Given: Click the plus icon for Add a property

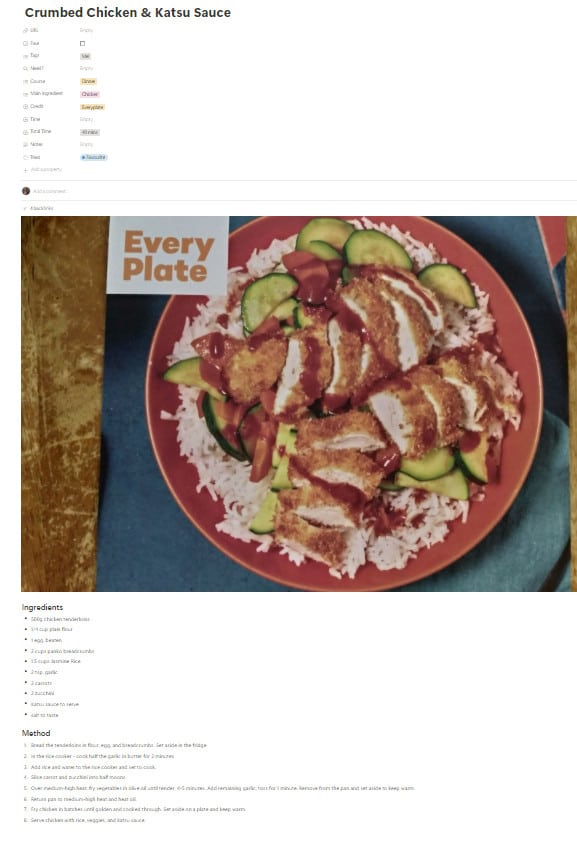Looking at the screenshot, I should click(25, 170).
